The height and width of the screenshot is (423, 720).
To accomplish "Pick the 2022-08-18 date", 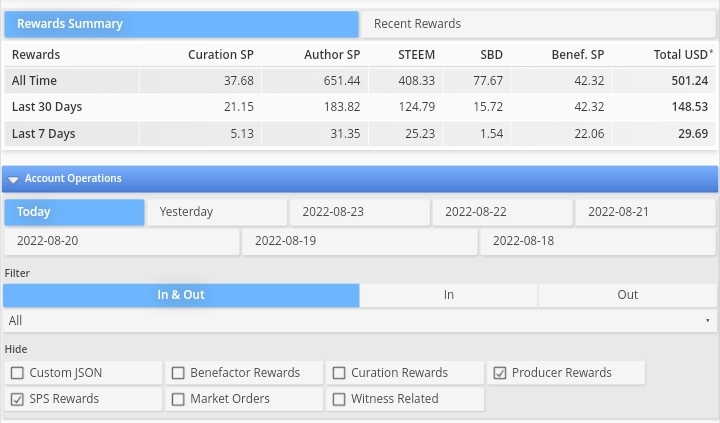I will pyautogui.click(x=598, y=241).
